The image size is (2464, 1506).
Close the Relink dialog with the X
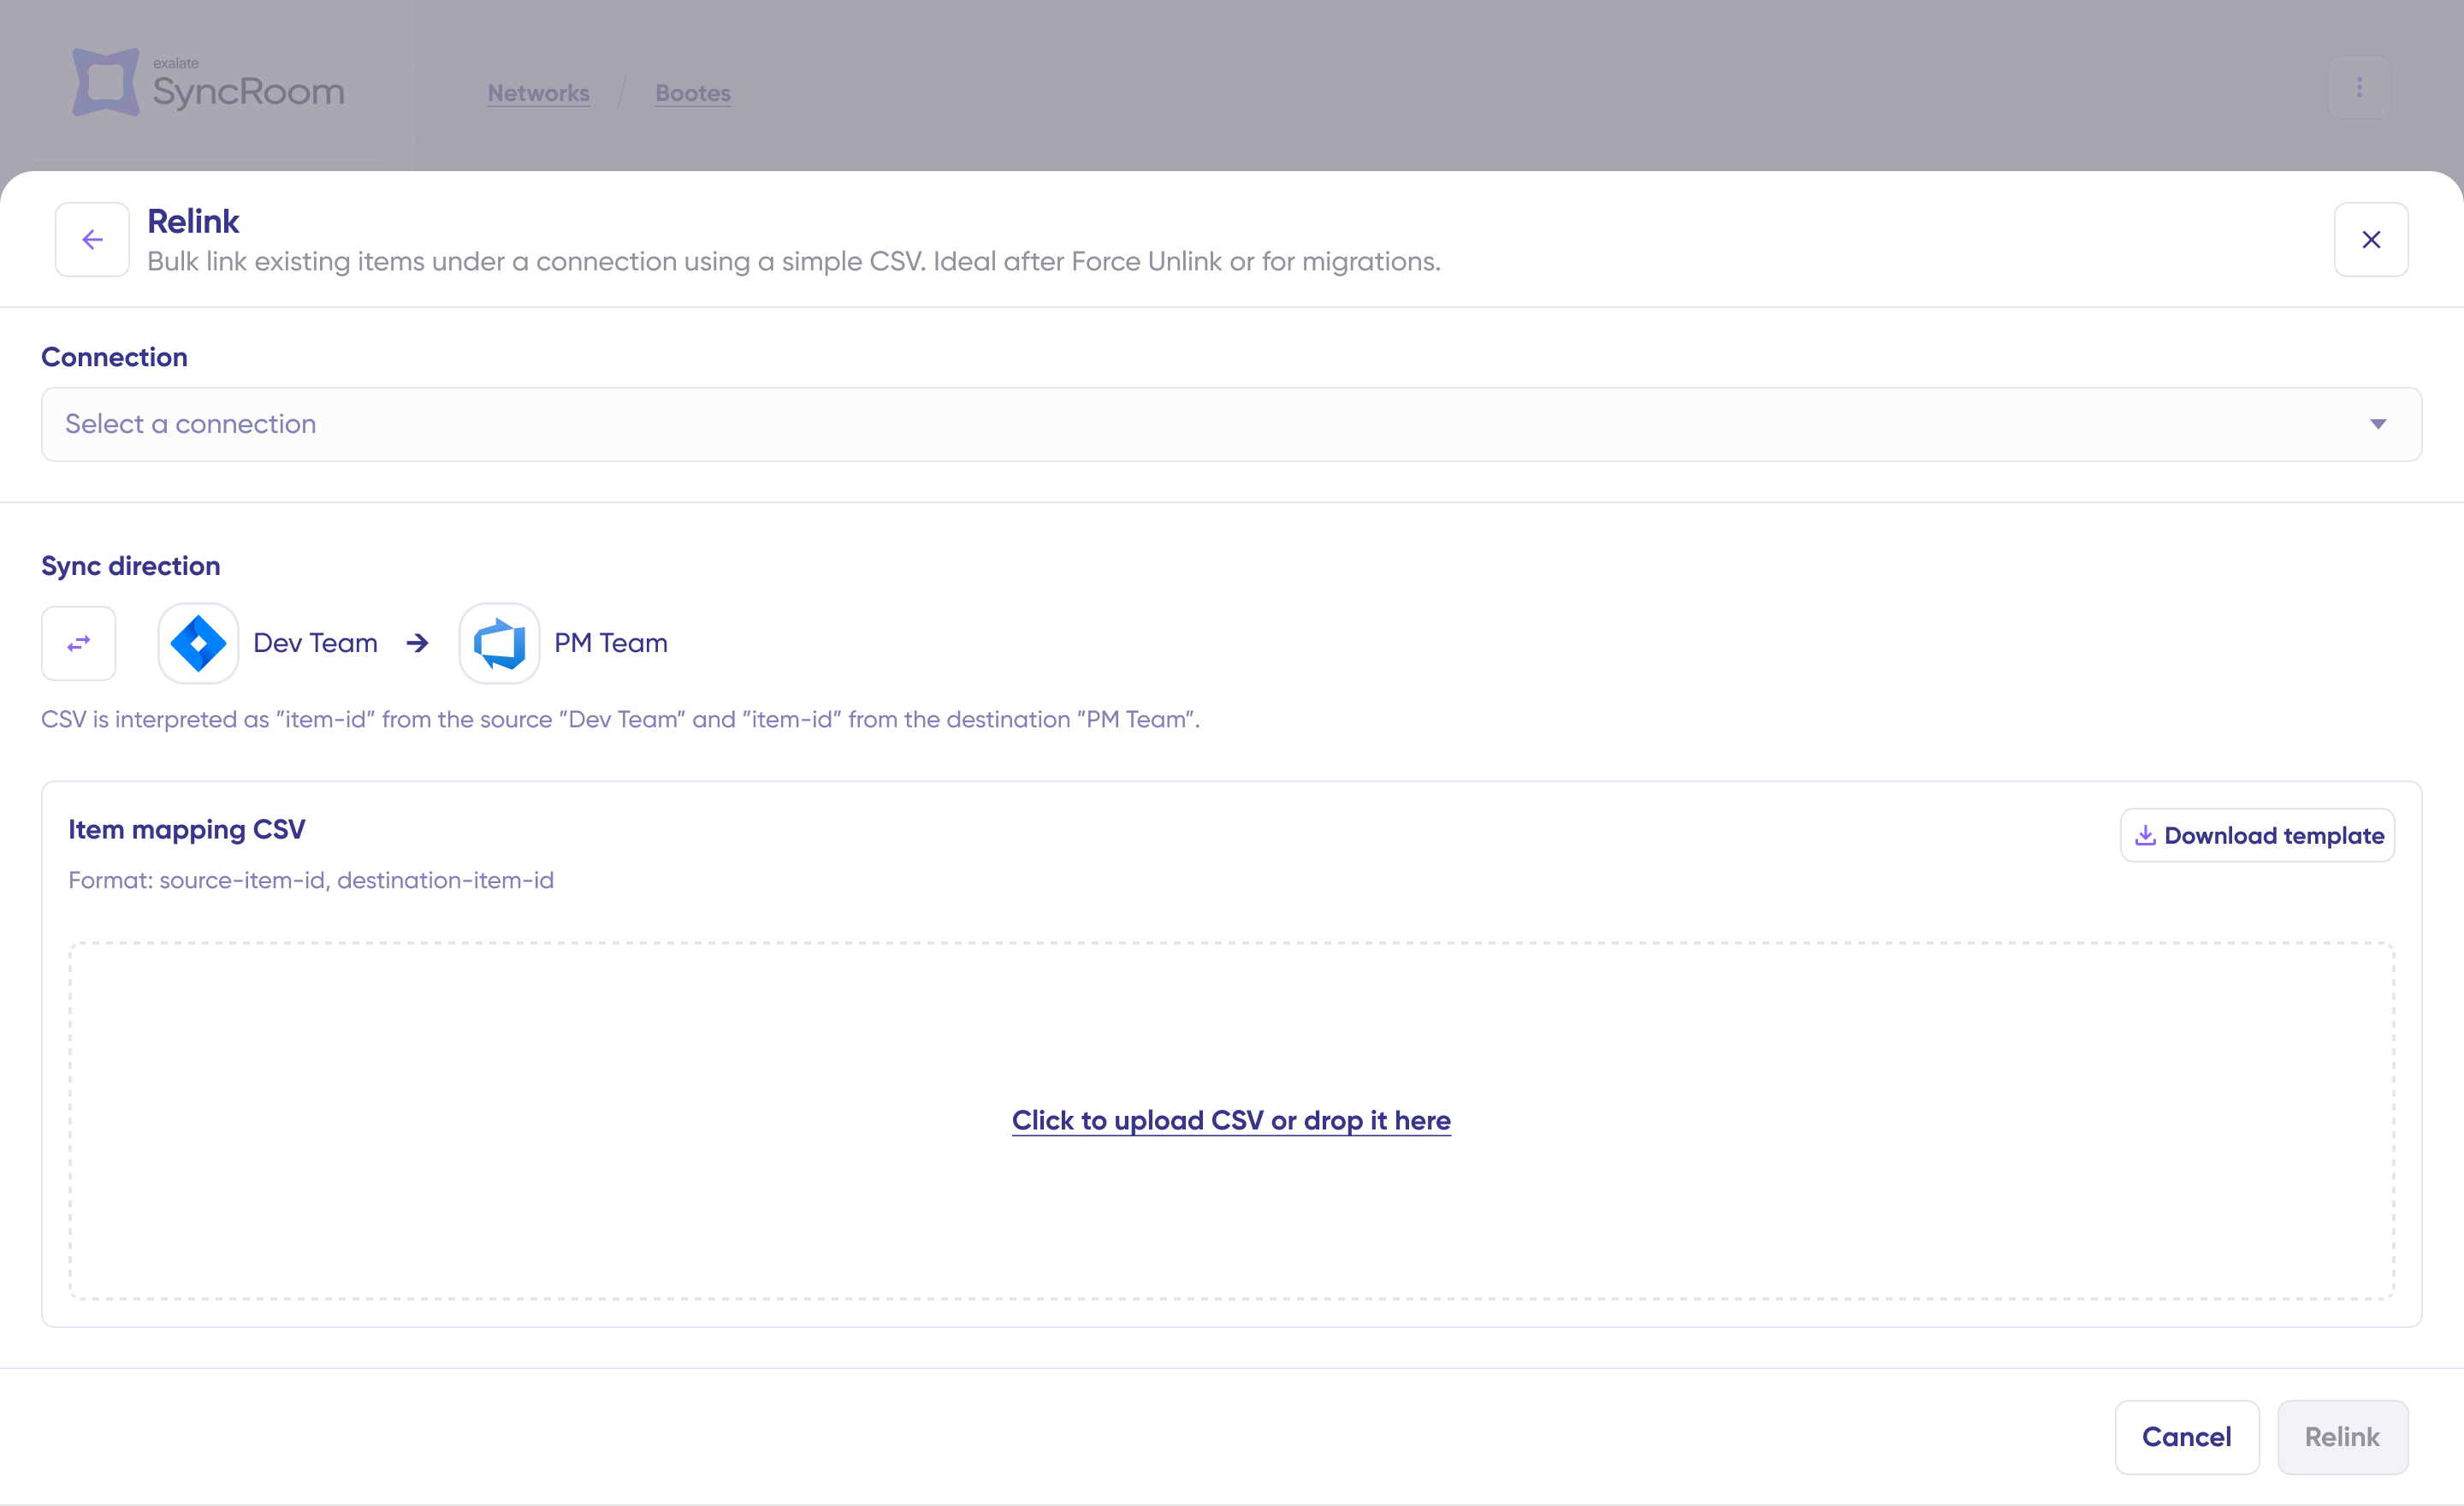tap(2370, 240)
